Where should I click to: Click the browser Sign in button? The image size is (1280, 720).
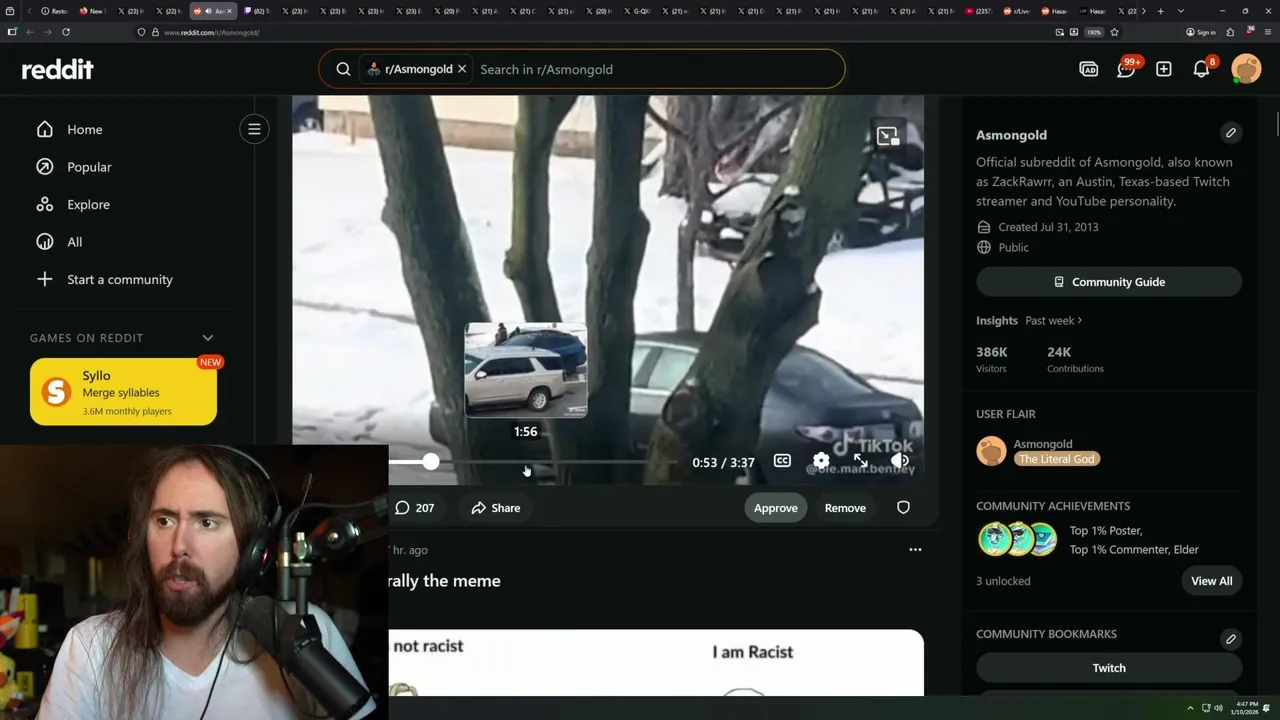(1200, 32)
